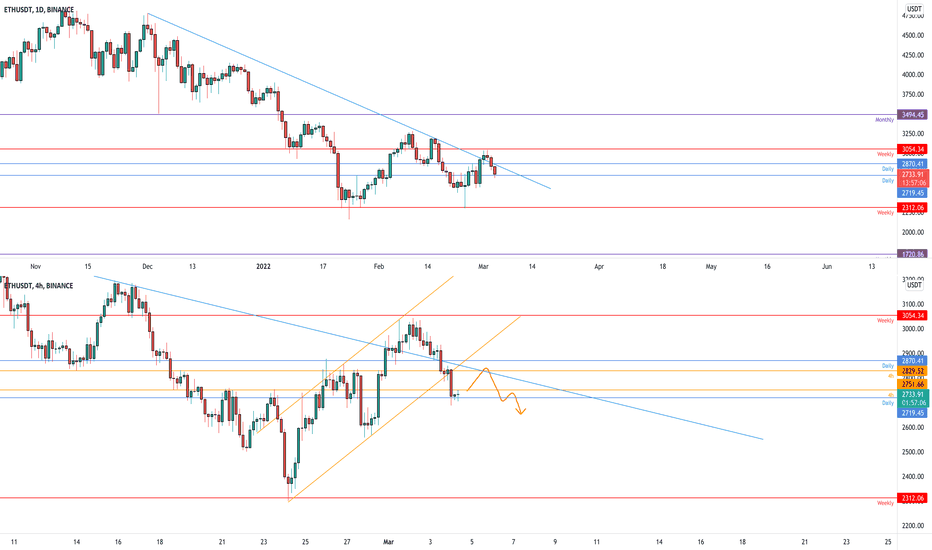Click the 4500.00 price axis value
The height and width of the screenshot is (550, 932).
click(x=913, y=36)
